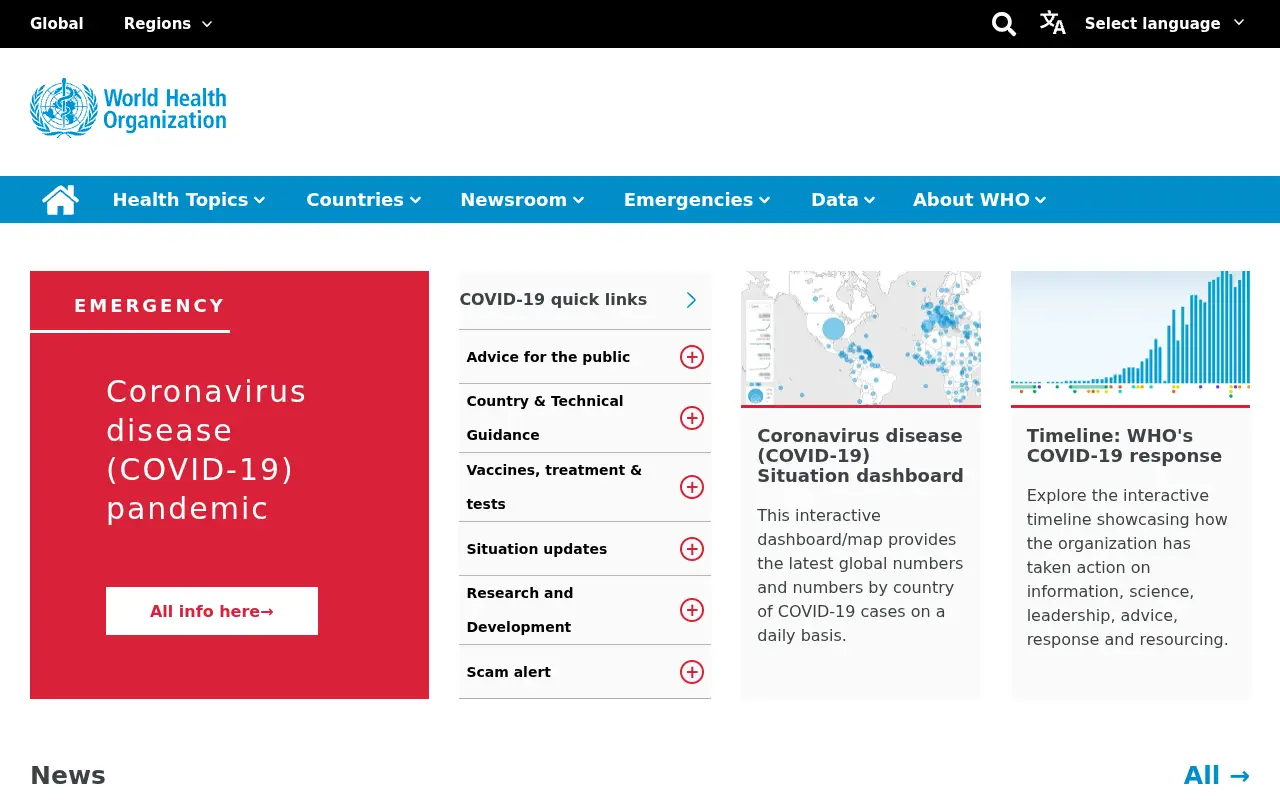1280x800 pixels.
Task: Open the Countries menu
Action: point(364,200)
